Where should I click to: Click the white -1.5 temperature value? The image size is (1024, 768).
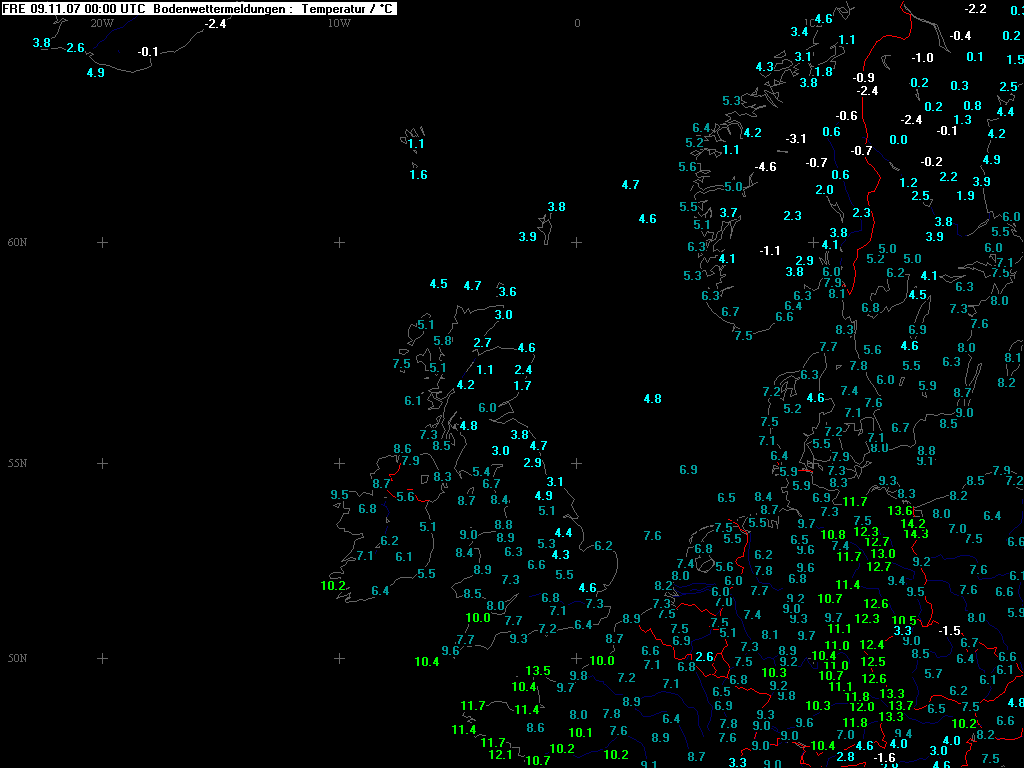949,631
